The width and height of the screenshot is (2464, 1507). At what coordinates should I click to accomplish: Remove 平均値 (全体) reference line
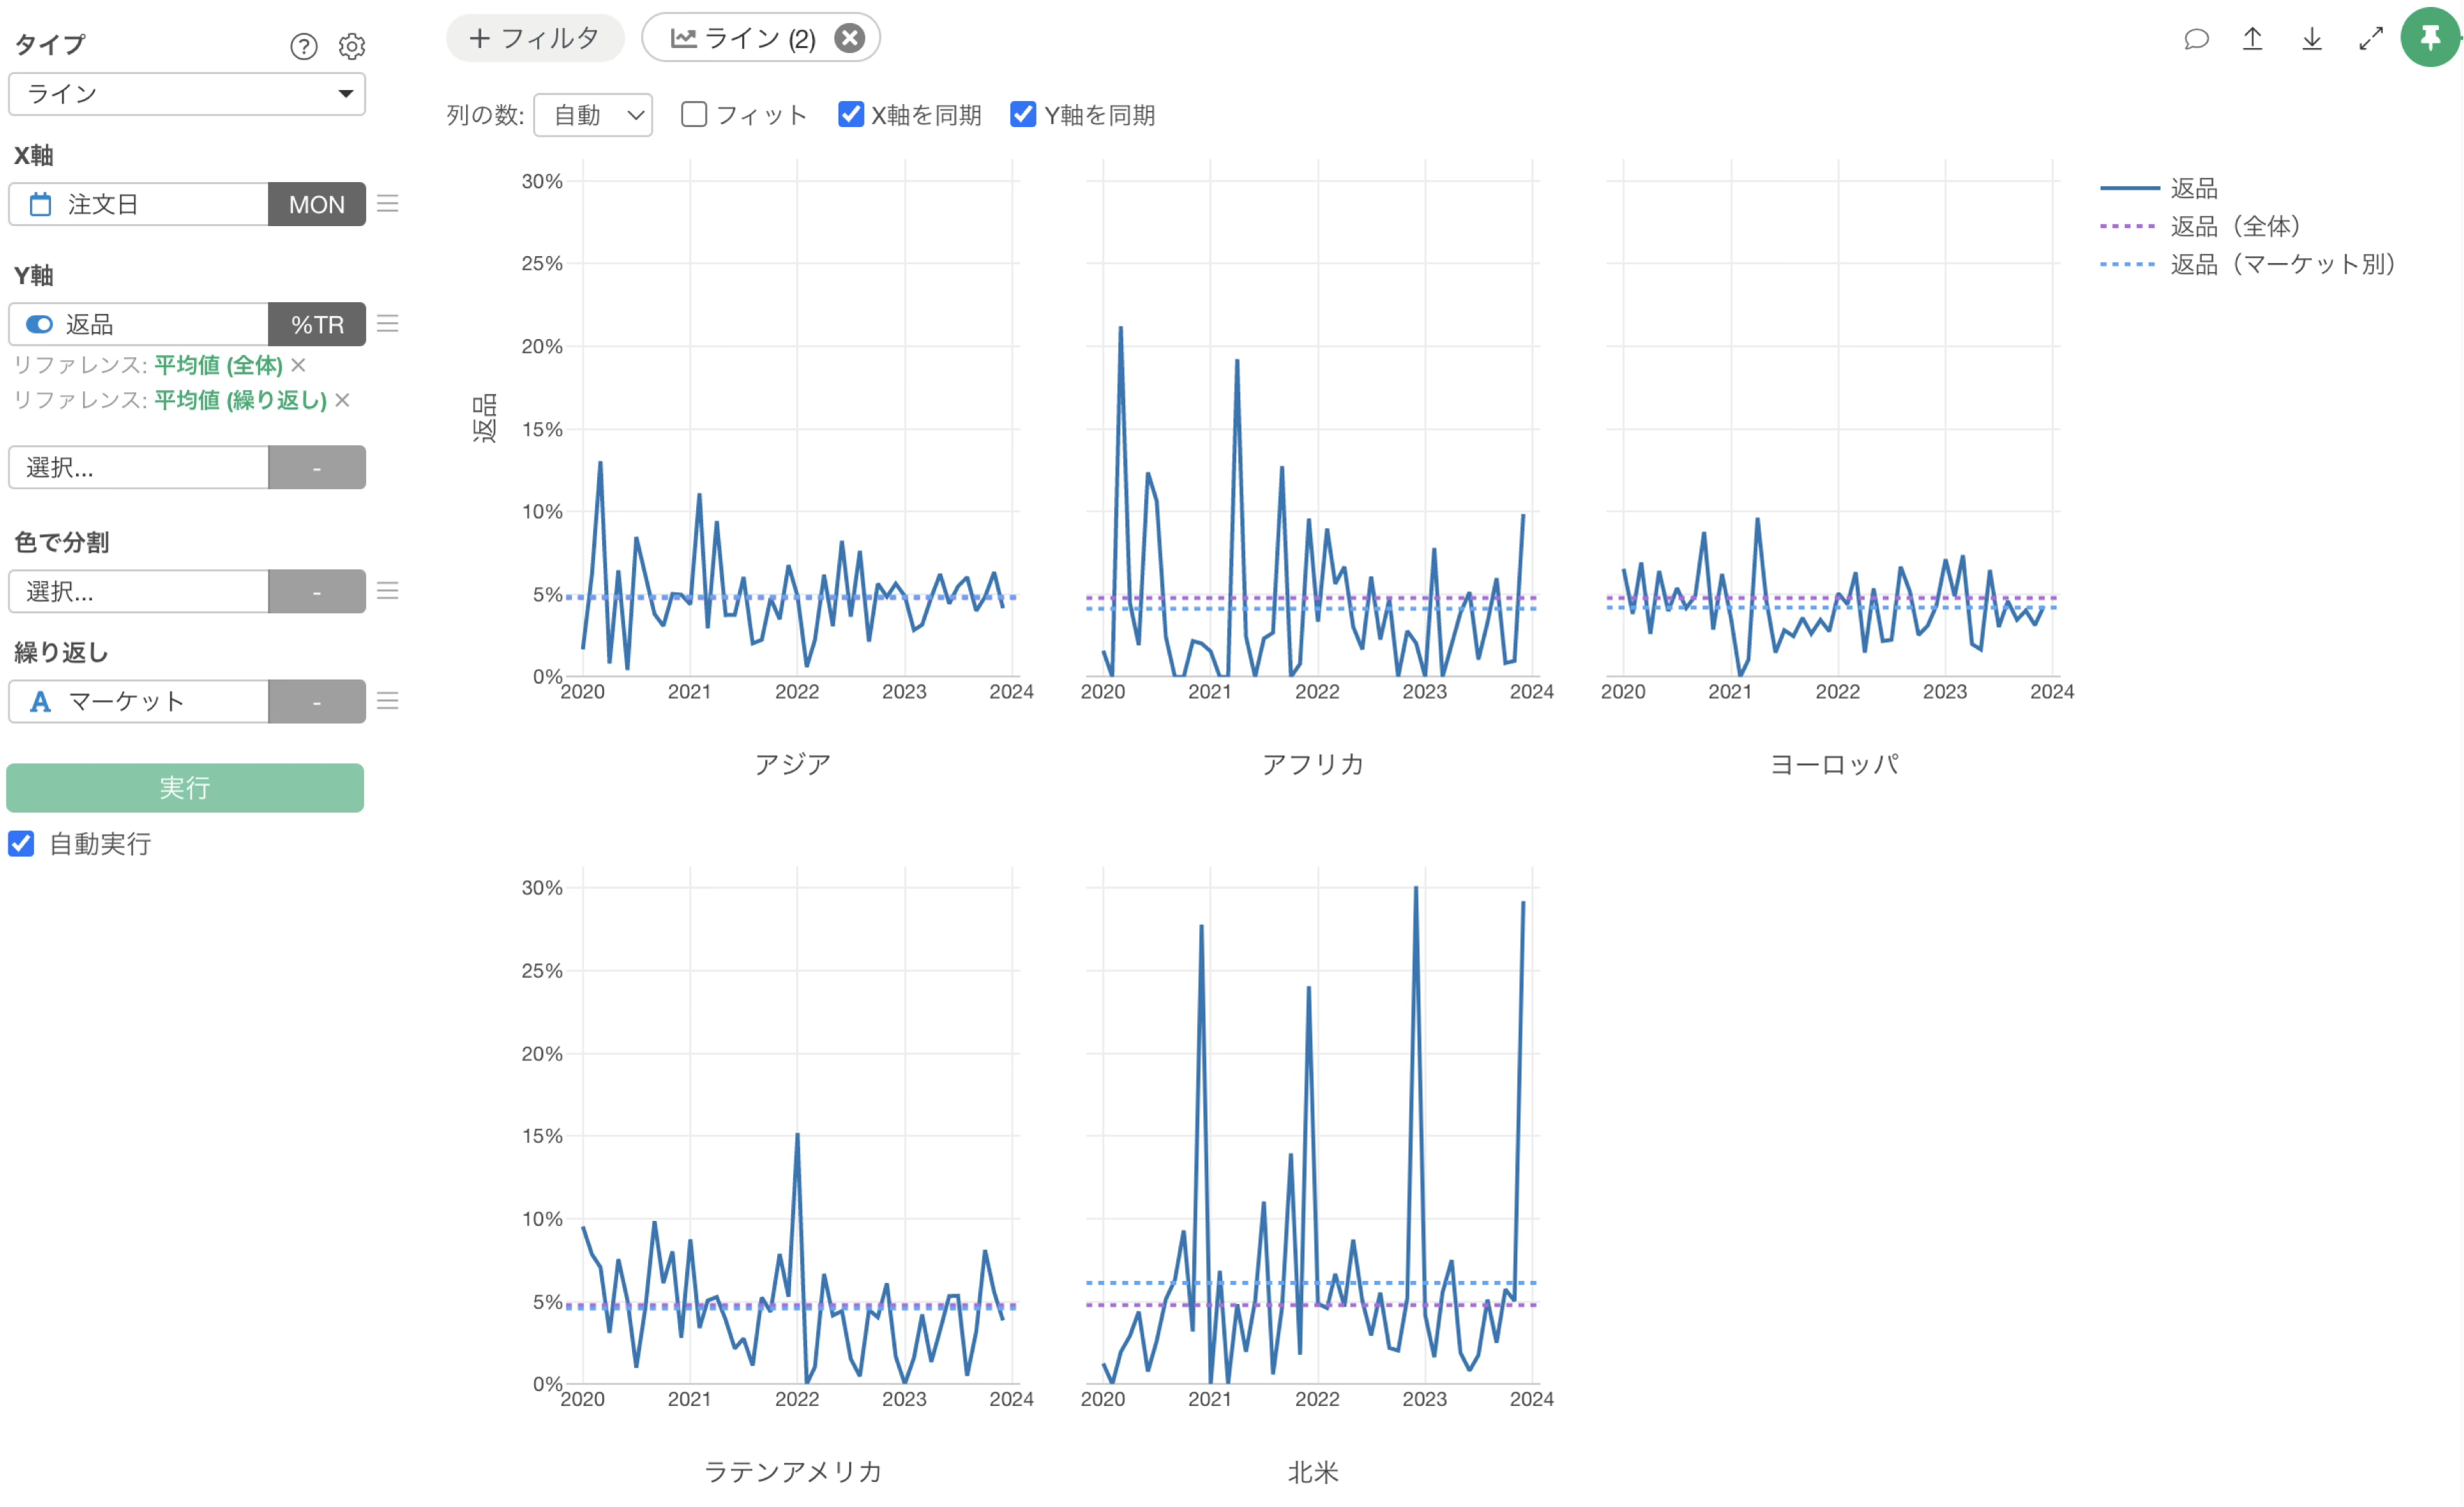tap(299, 365)
